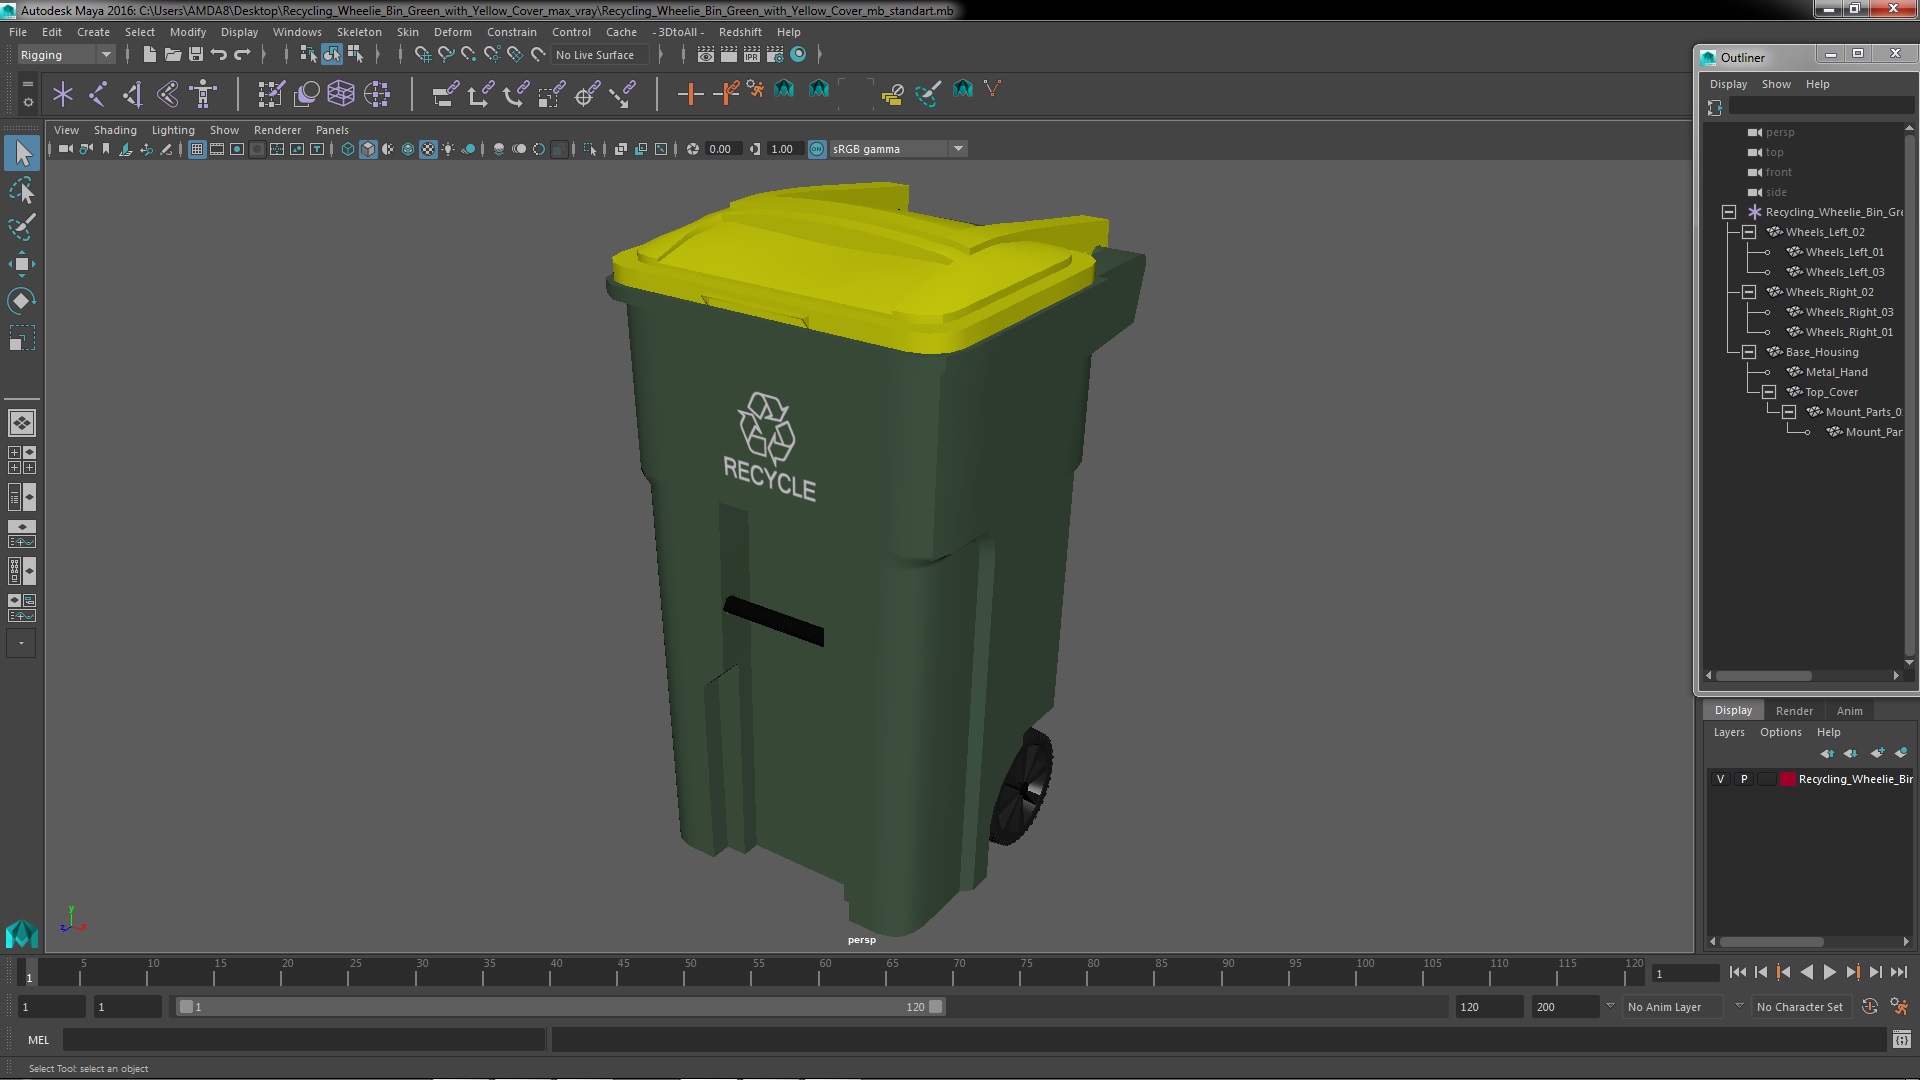This screenshot has height=1080, width=1920.
Task: Click No Live Surface button
Action: (x=595, y=55)
